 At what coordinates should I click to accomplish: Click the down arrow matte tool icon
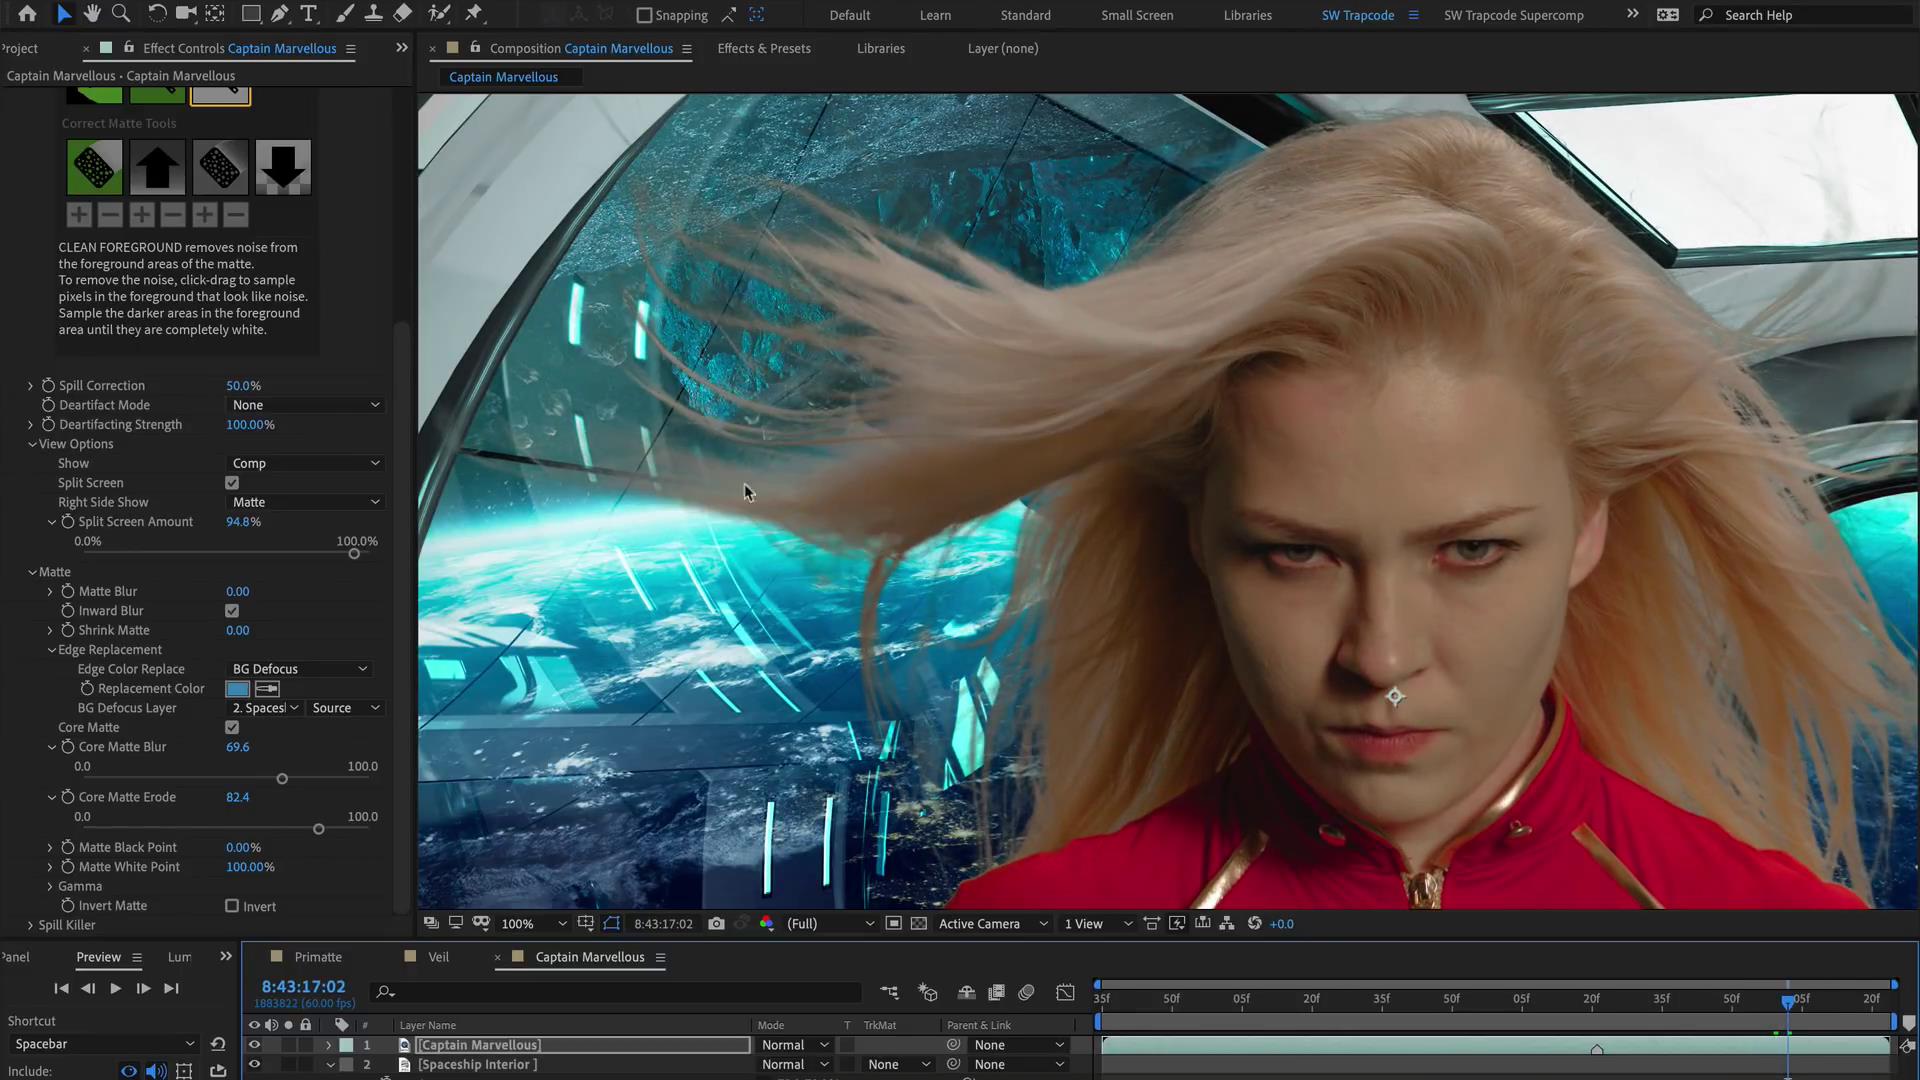(283, 167)
